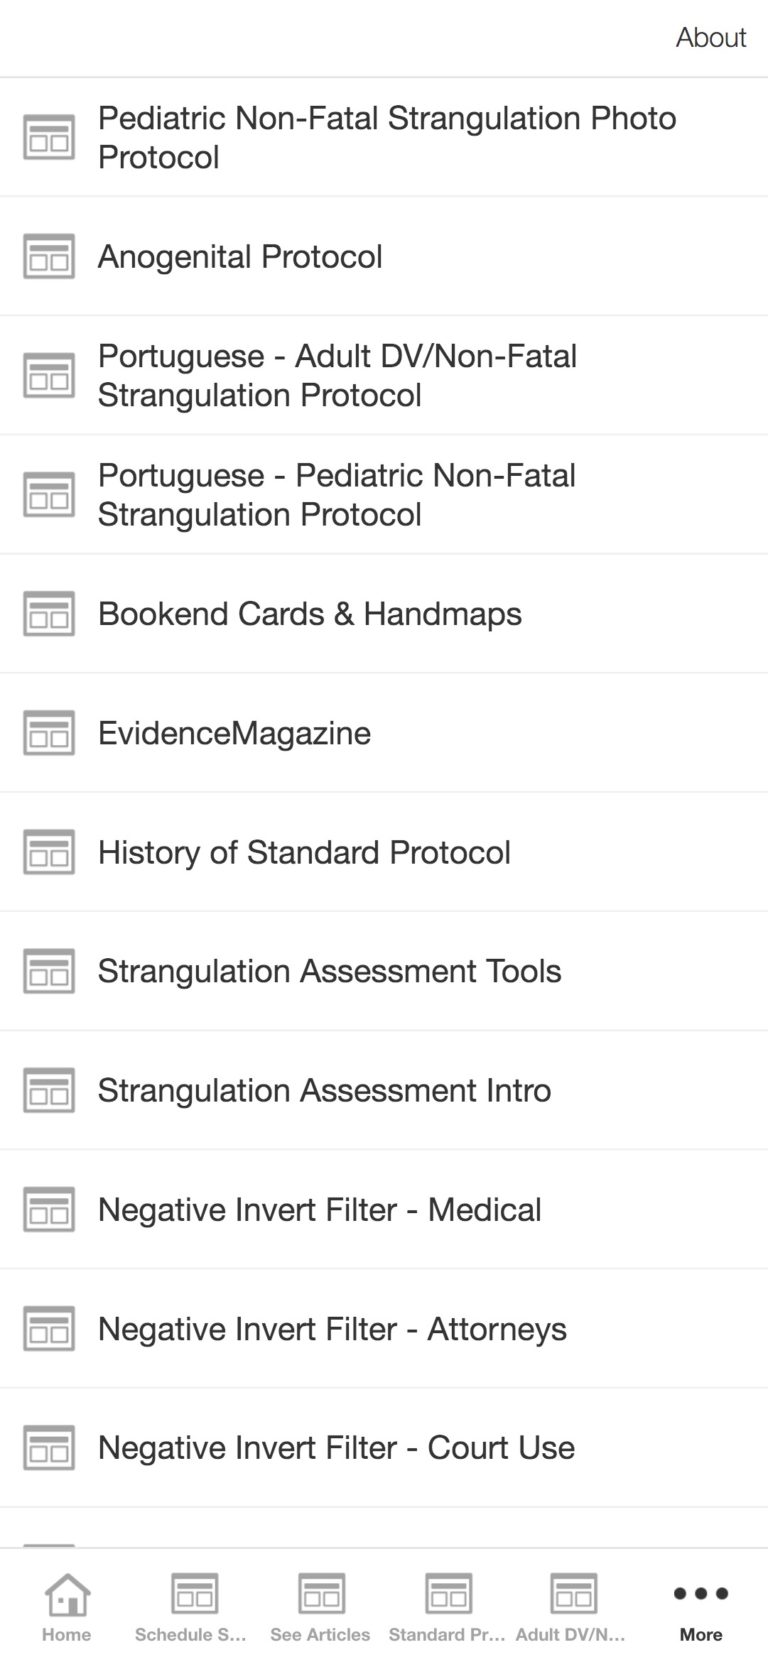
Task: Open Negative Invert Filter - Attorneys
Action: click(331, 1328)
